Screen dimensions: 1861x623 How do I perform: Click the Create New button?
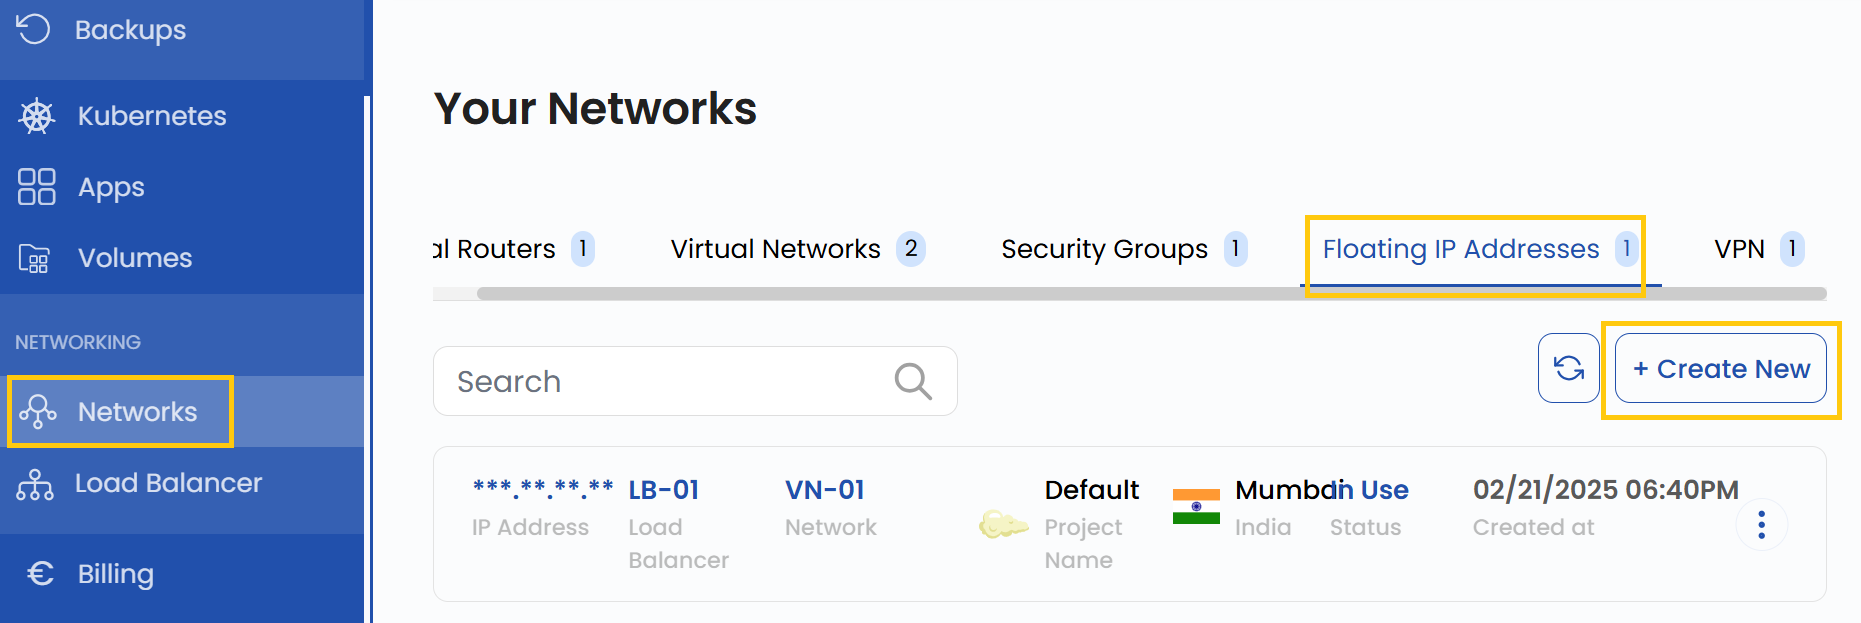[x=1720, y=368]
